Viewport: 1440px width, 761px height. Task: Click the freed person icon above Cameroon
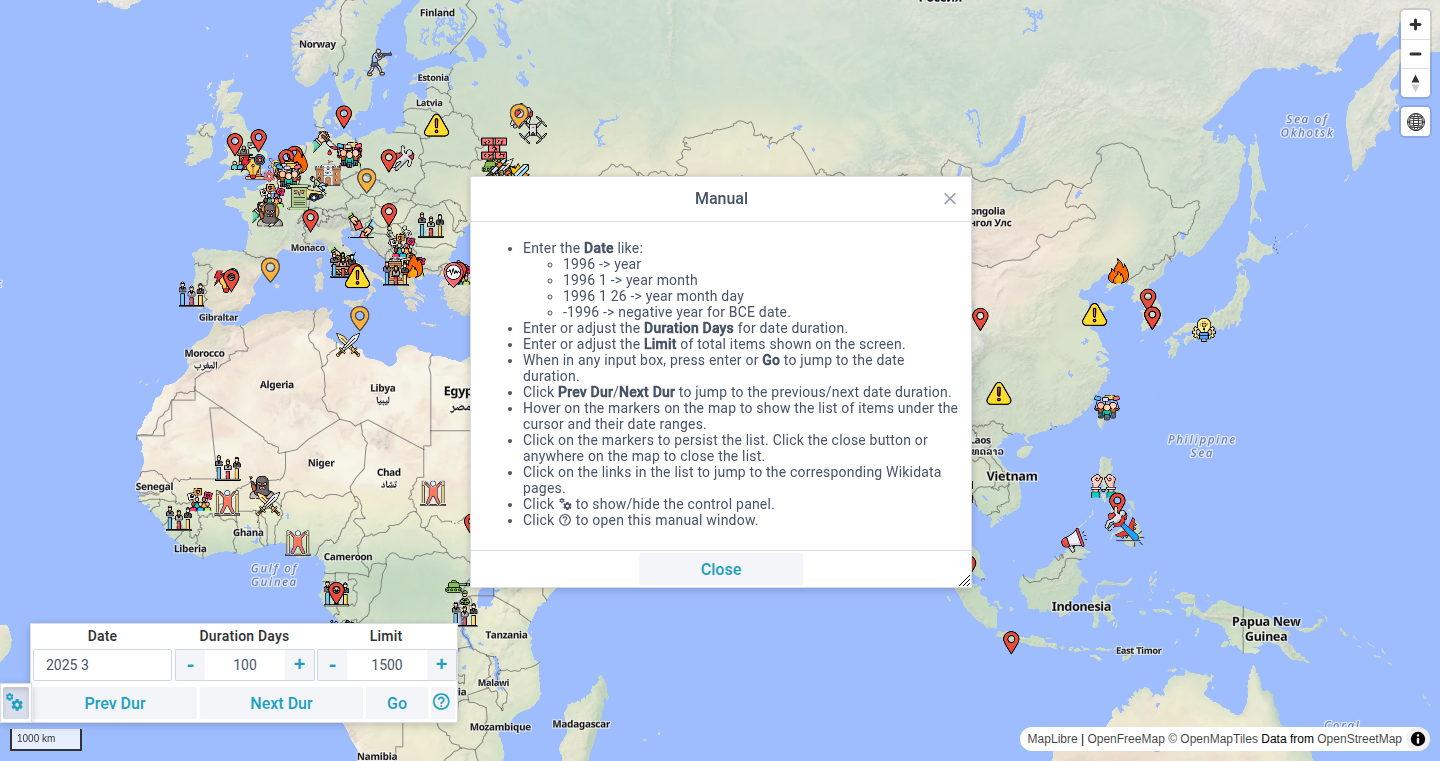(297, 543)
